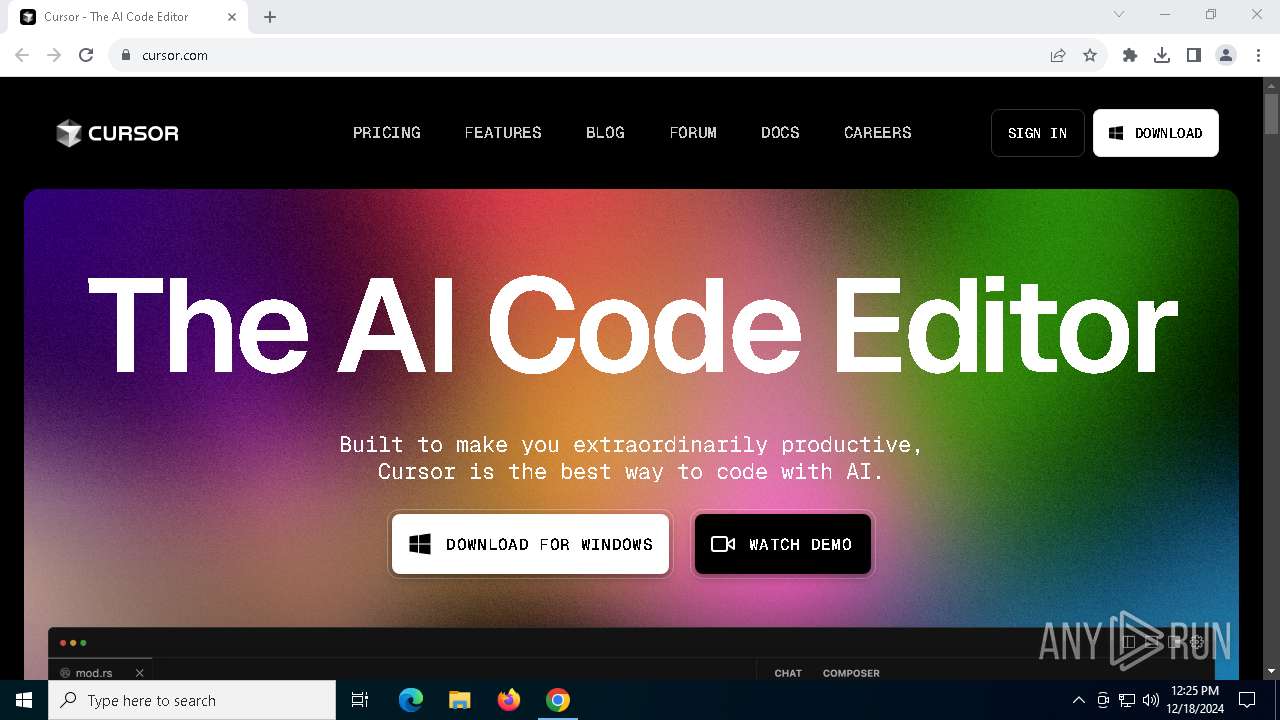Viewport: 1280px width, 720px height.
Task: Open the Docs nav link
Action: [780, 133]
